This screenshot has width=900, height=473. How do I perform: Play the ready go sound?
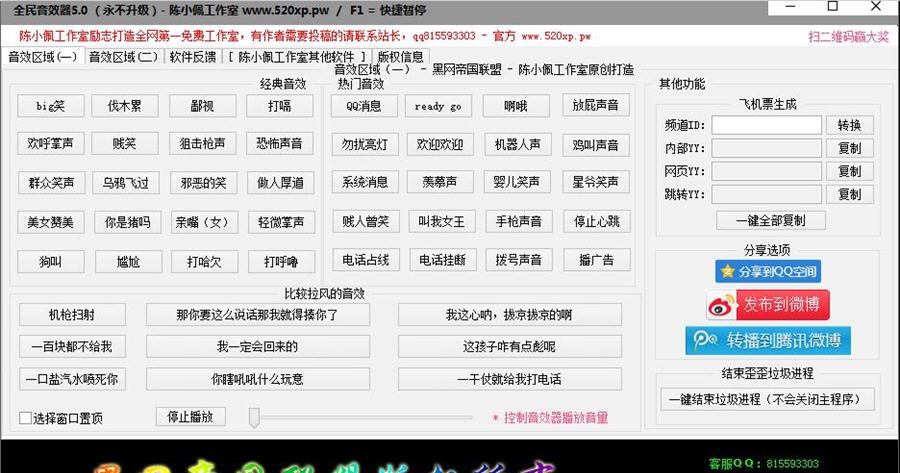click(439, 106)
